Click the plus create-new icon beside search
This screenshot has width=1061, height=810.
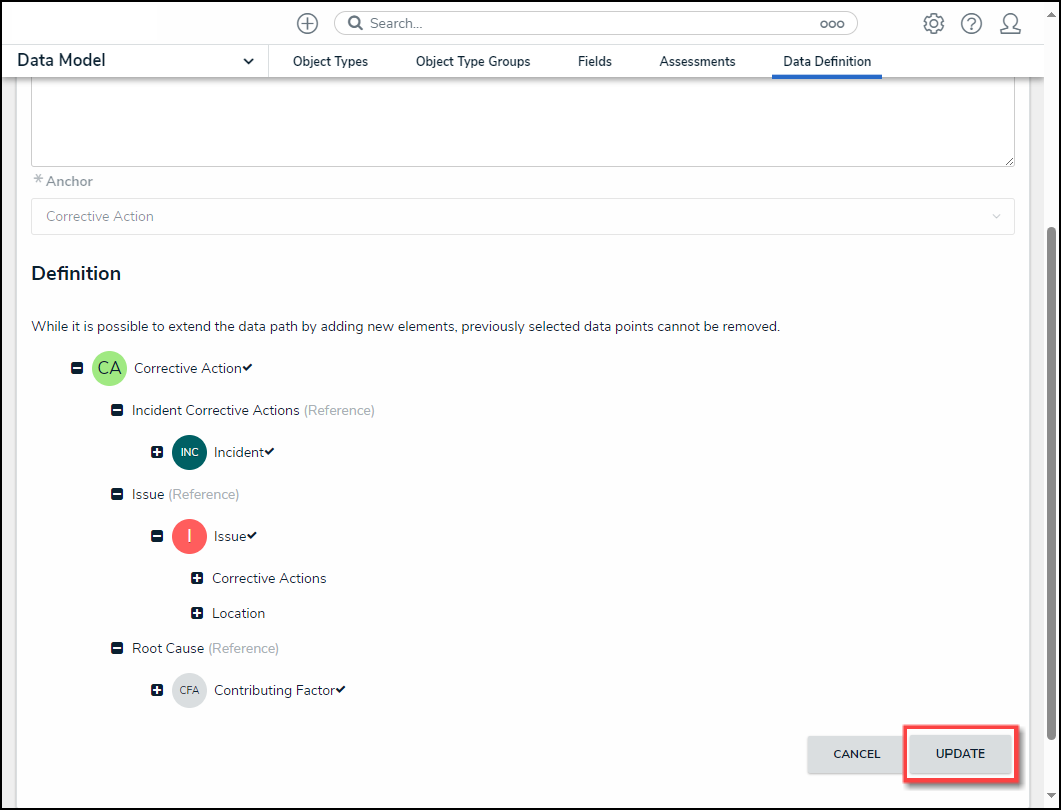tap(308, 23)
